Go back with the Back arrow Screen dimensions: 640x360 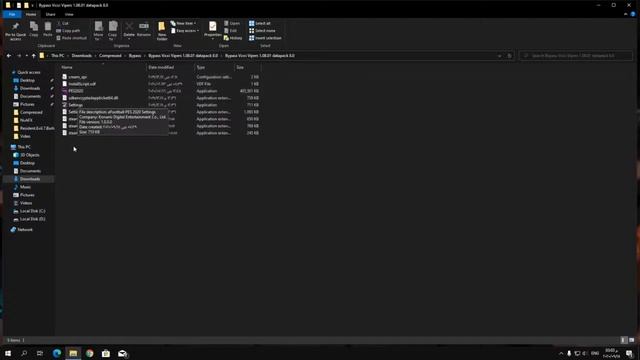(9, 56)
